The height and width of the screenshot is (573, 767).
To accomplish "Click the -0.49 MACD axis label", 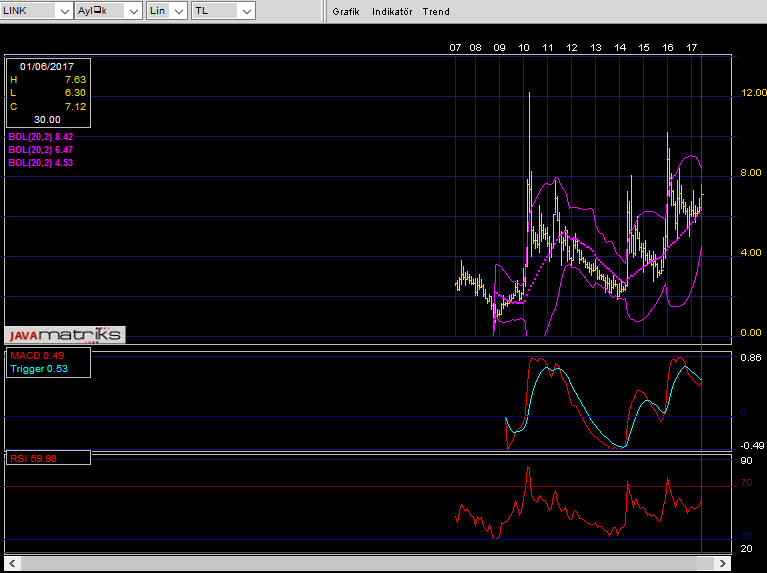I will click(x=752, y=446).
